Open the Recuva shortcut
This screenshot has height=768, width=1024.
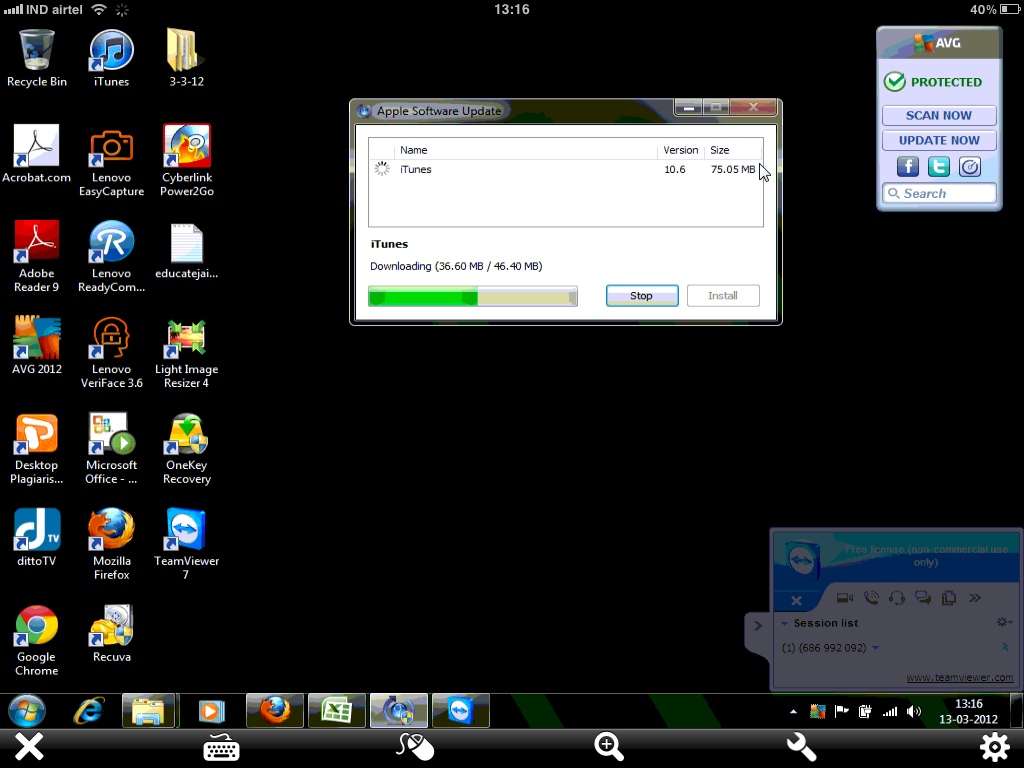[111, 633]
